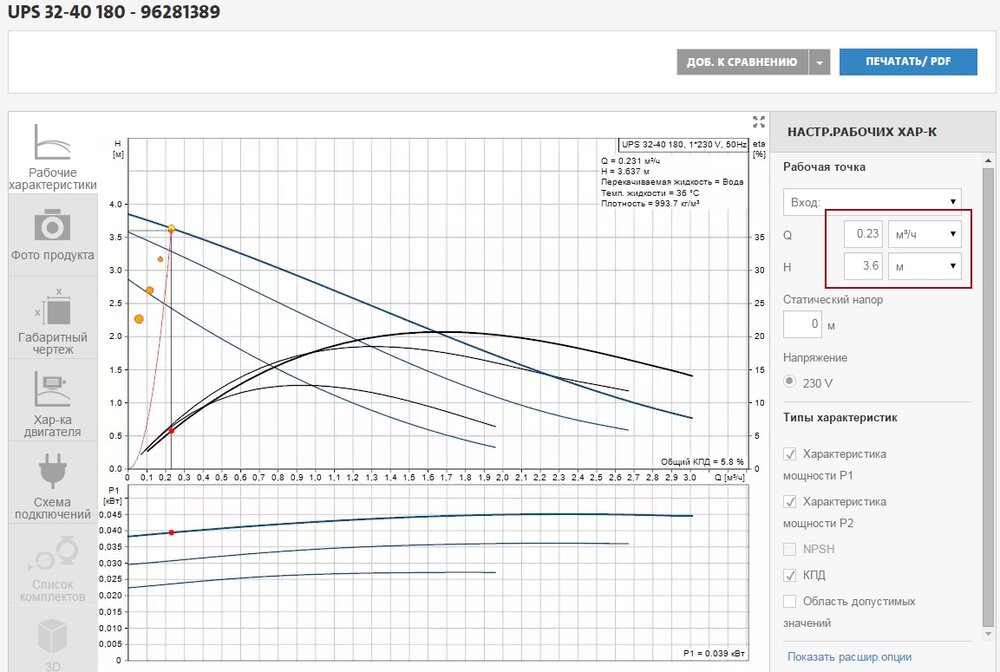Expand the arrow next to Доб. к сравнению
1000x672 pixels.
click(x=820, y=62)
